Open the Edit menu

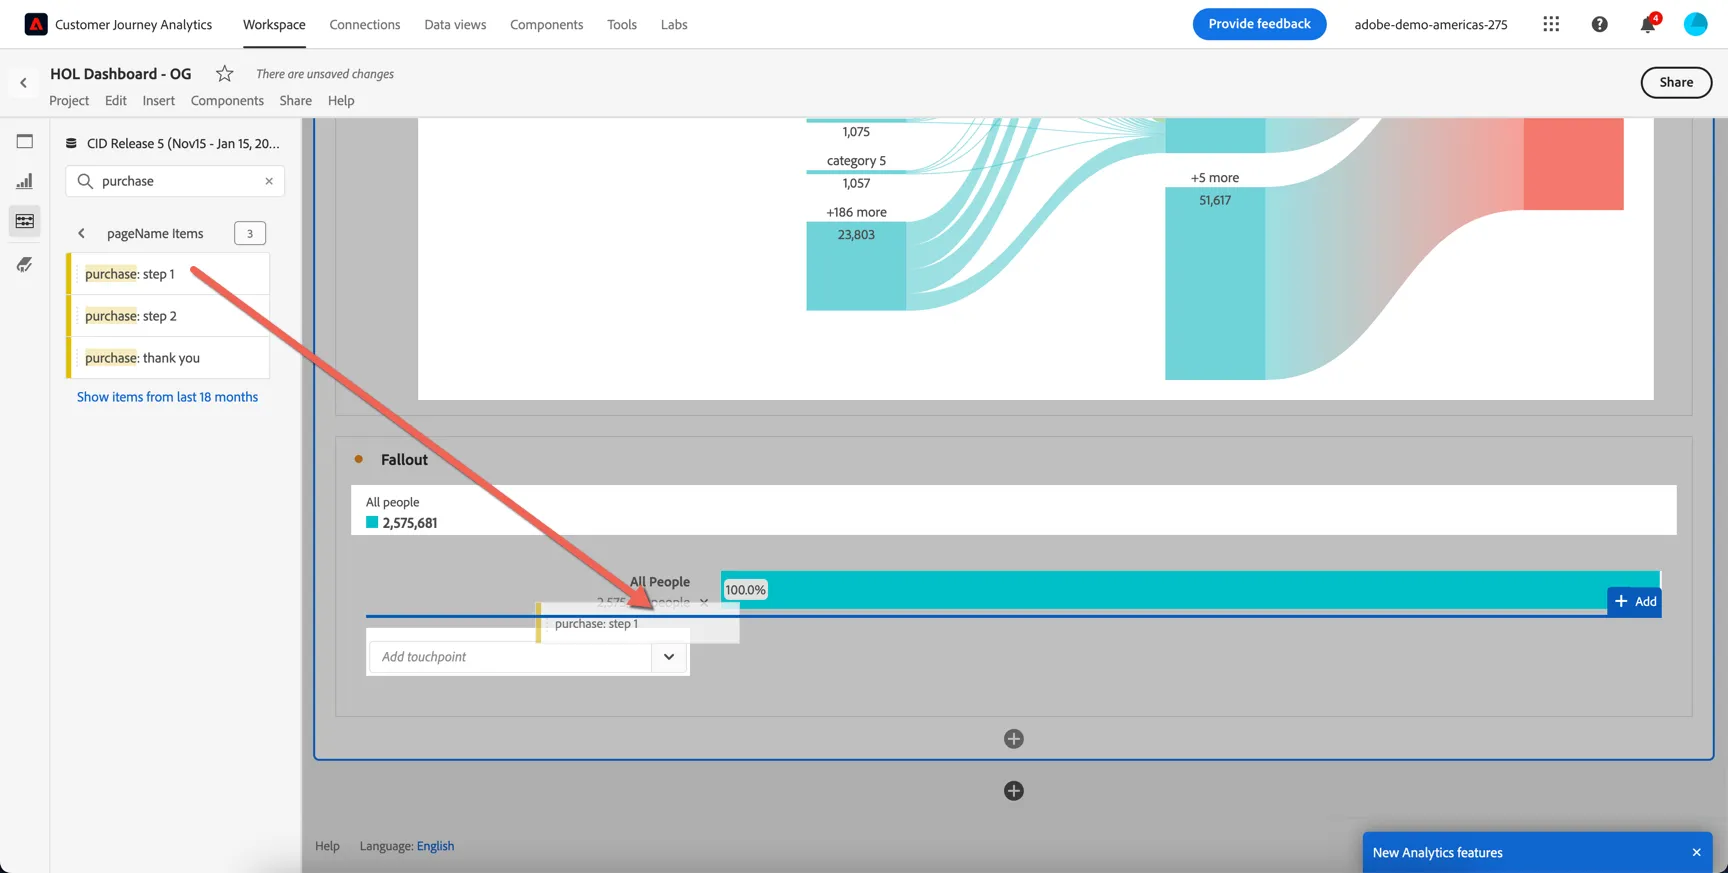pos(116,101)
